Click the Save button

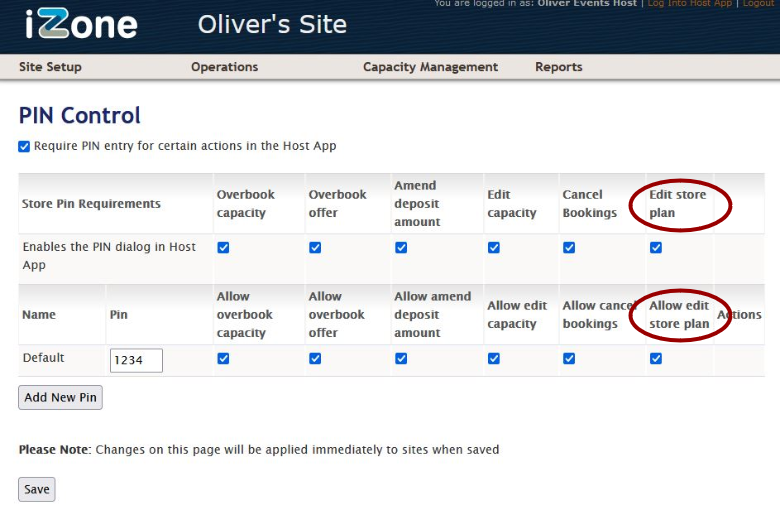click(37, 490)
